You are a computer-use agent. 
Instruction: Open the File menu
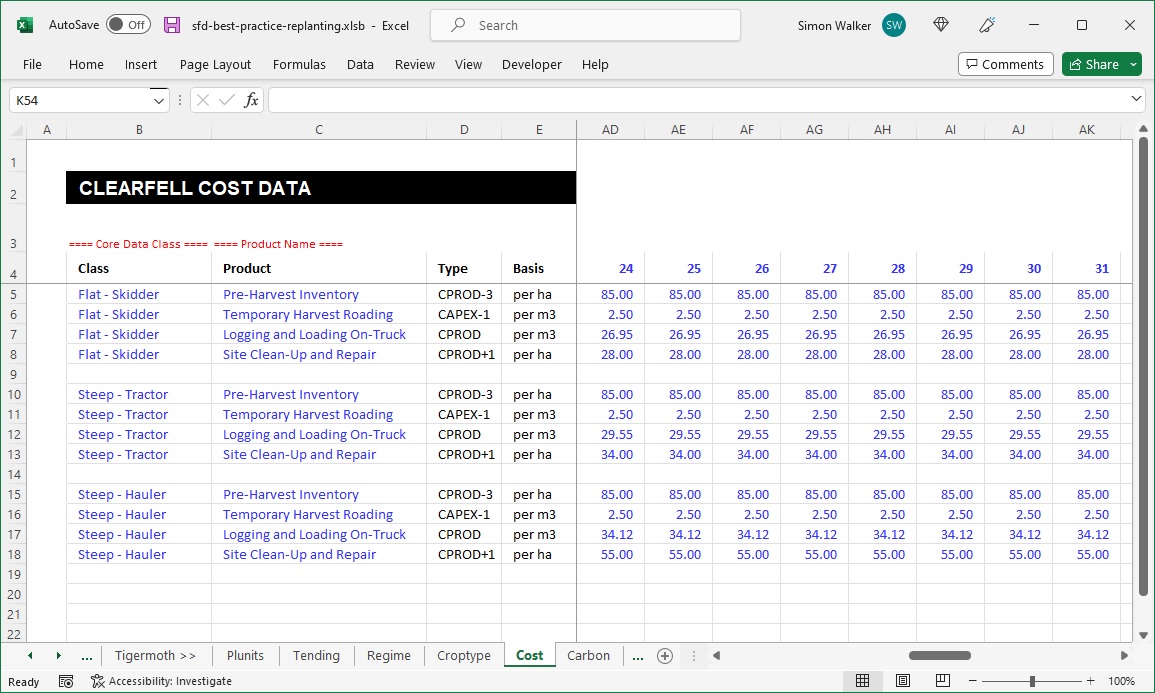click(x=32, y=65)
